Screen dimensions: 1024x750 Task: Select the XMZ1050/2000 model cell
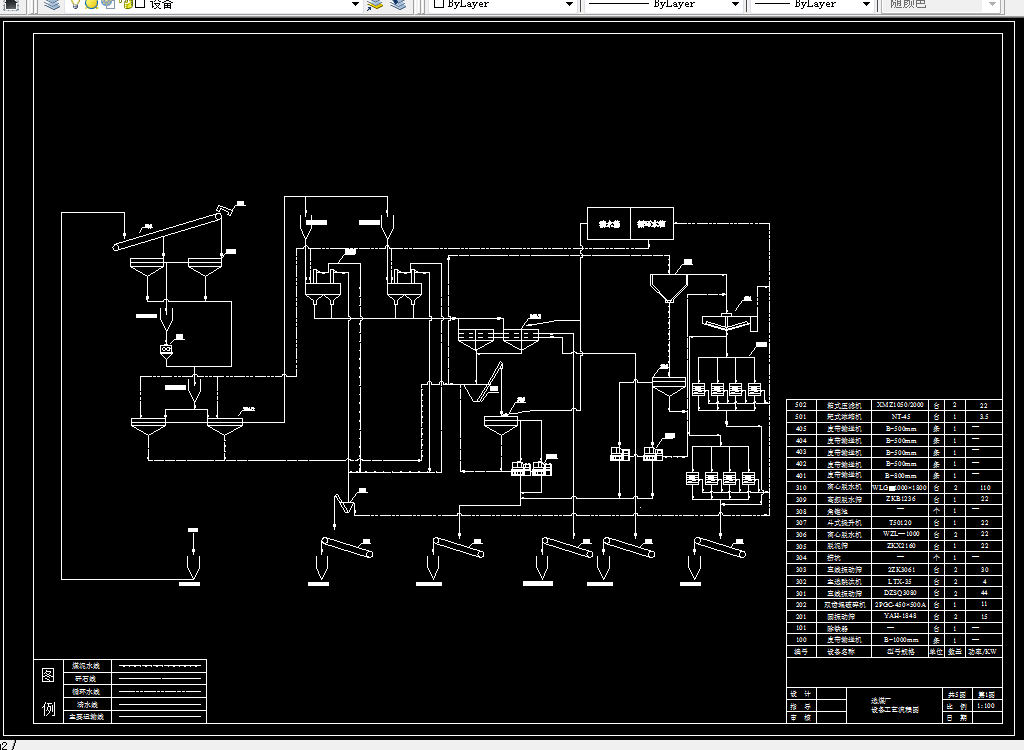tap(900, 405)
